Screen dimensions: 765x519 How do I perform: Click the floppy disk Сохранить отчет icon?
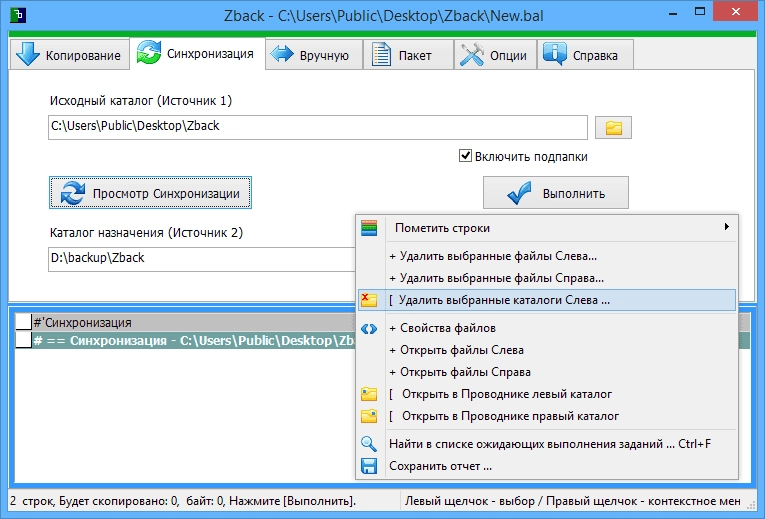[369, 466]
